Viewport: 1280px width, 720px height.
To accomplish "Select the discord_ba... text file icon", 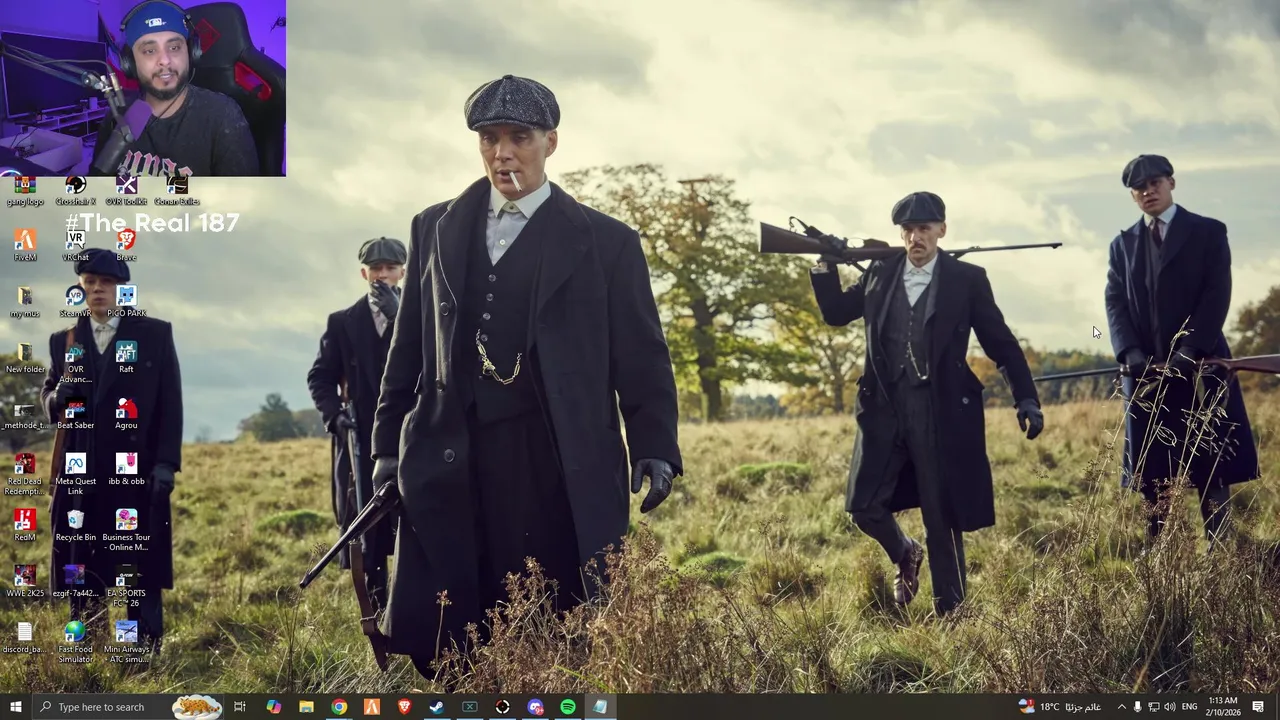I will coord(25,637).
